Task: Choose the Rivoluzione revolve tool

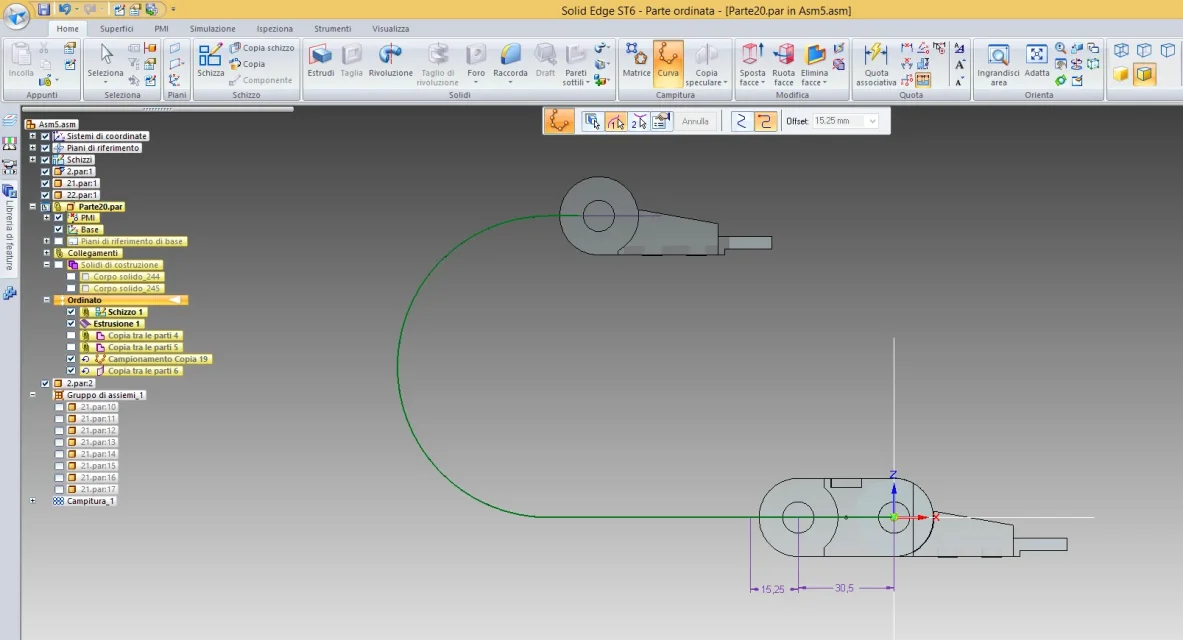Action: click(390, 60)
